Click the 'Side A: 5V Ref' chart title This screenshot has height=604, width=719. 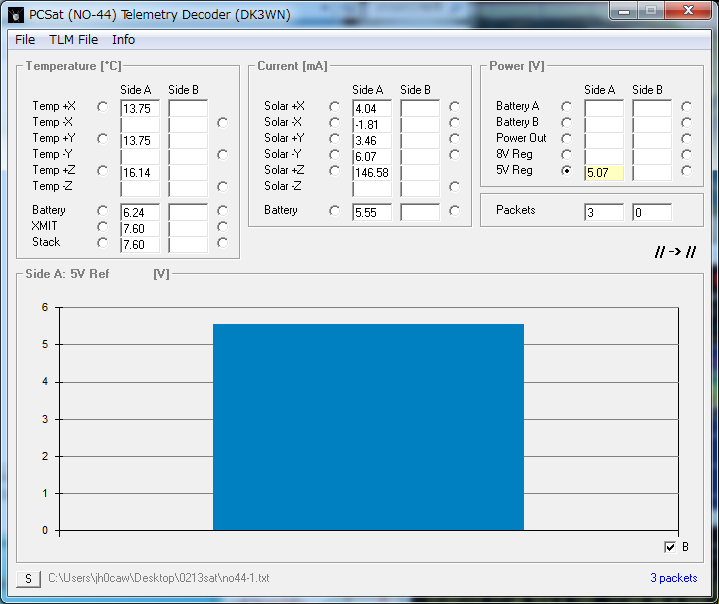67,274
